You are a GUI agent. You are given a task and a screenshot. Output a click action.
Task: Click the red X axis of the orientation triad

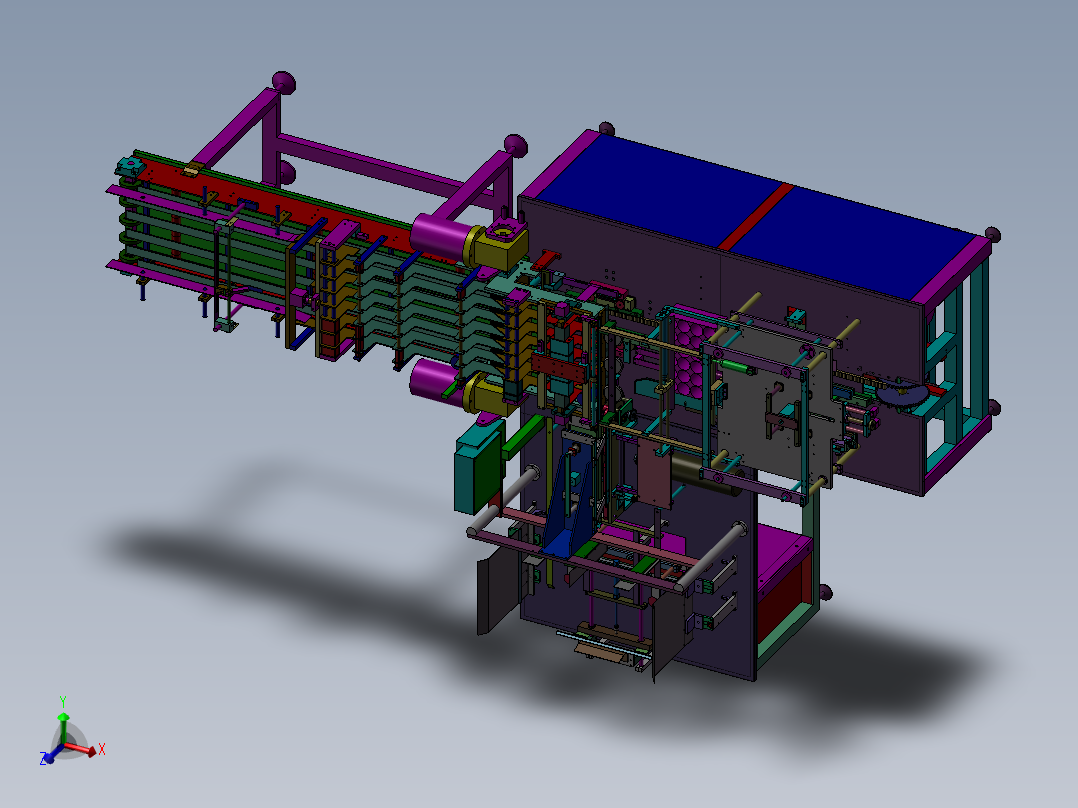point(81,749)
